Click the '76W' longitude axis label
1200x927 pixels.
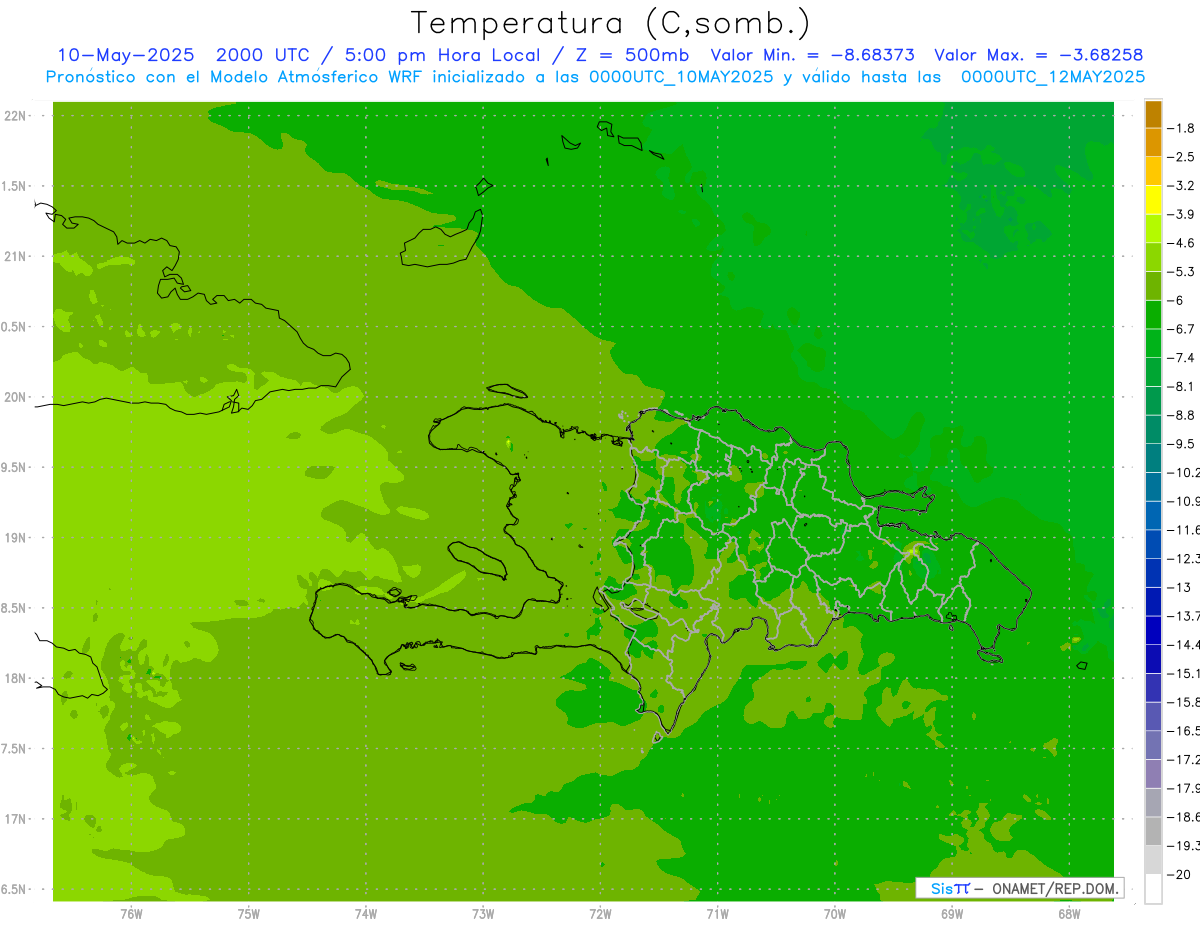coord(131,914)
